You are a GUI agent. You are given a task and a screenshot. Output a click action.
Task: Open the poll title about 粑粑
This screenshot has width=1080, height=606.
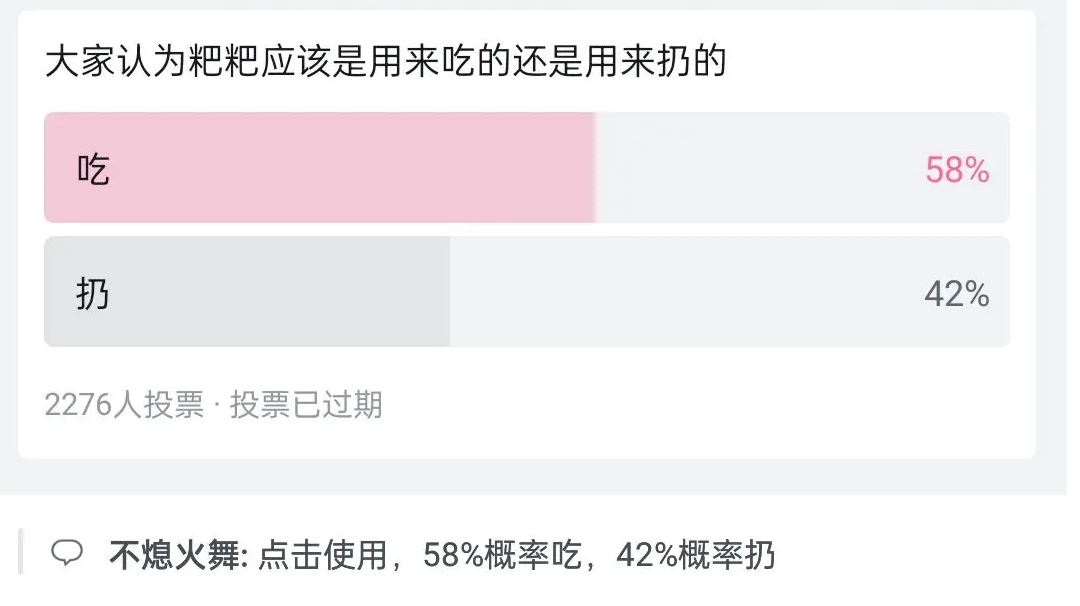pyautogui.click(x=385, y=62)
